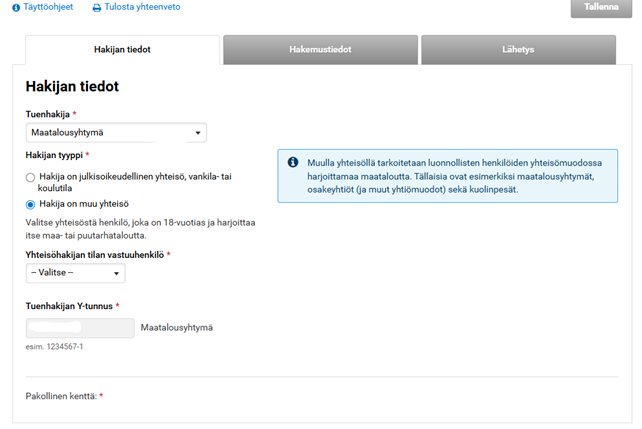Screen dimensions: 642x429
Task: Switch to the Hakemustiedot tab
Action: coord(319,50)
